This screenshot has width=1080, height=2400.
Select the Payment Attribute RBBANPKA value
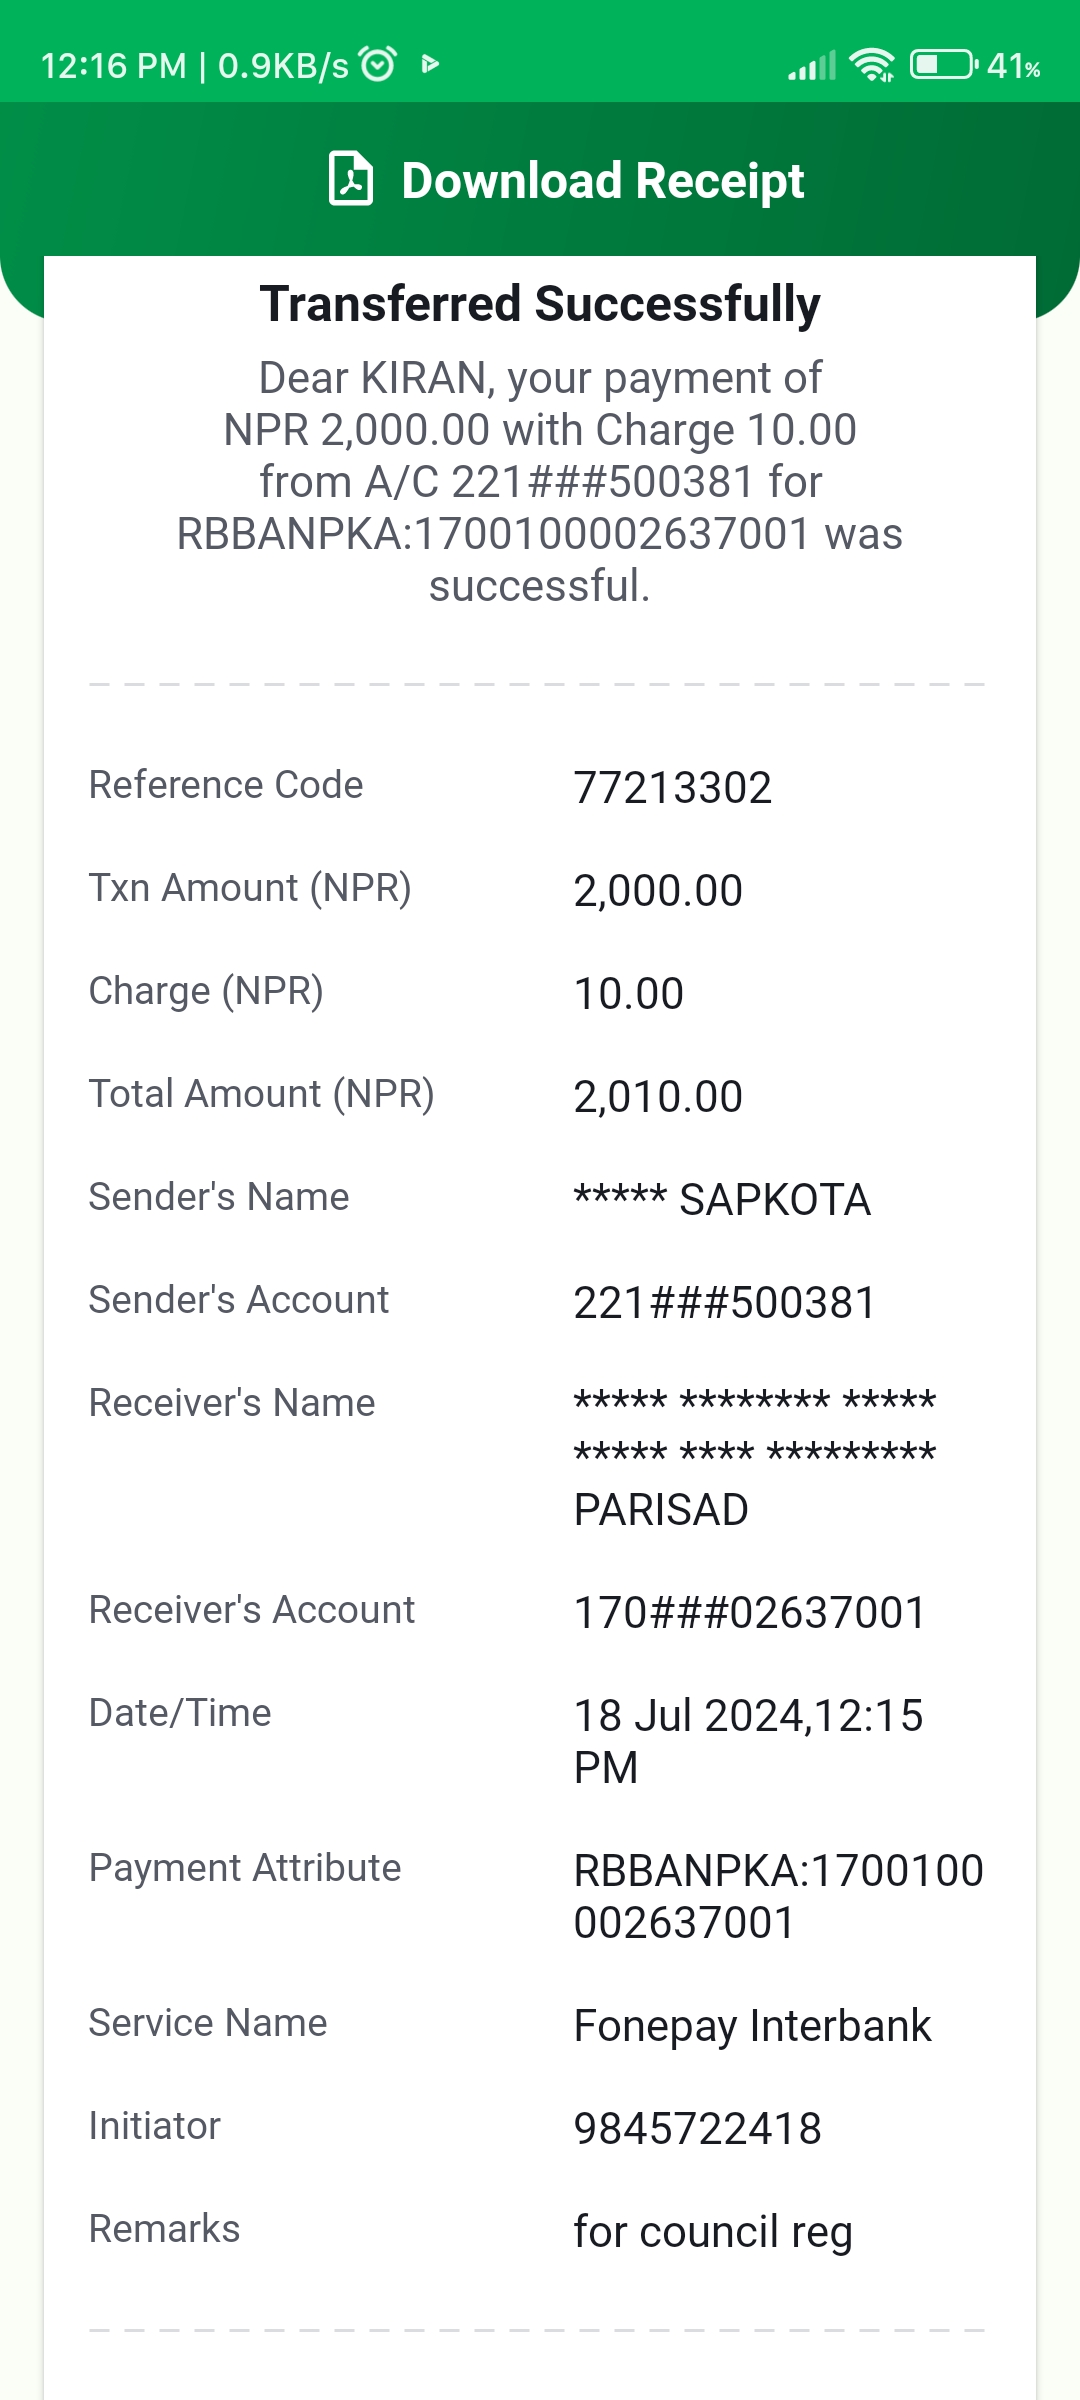pos(779,1897)
